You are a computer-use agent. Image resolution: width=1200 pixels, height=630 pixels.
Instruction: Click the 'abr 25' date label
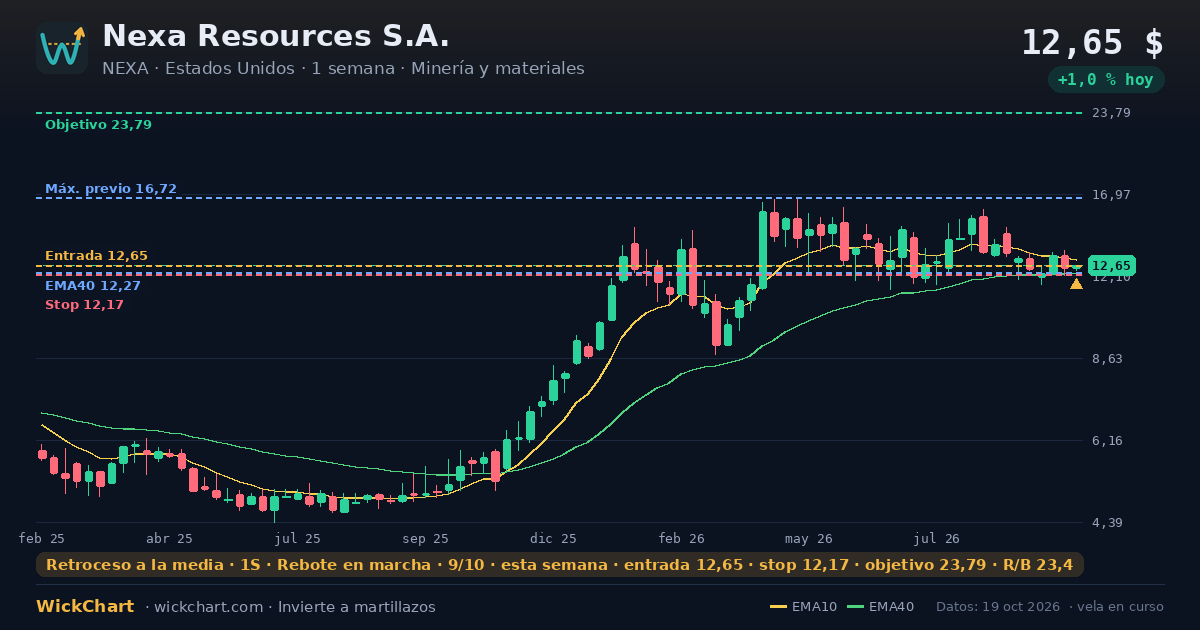point(169,539)
